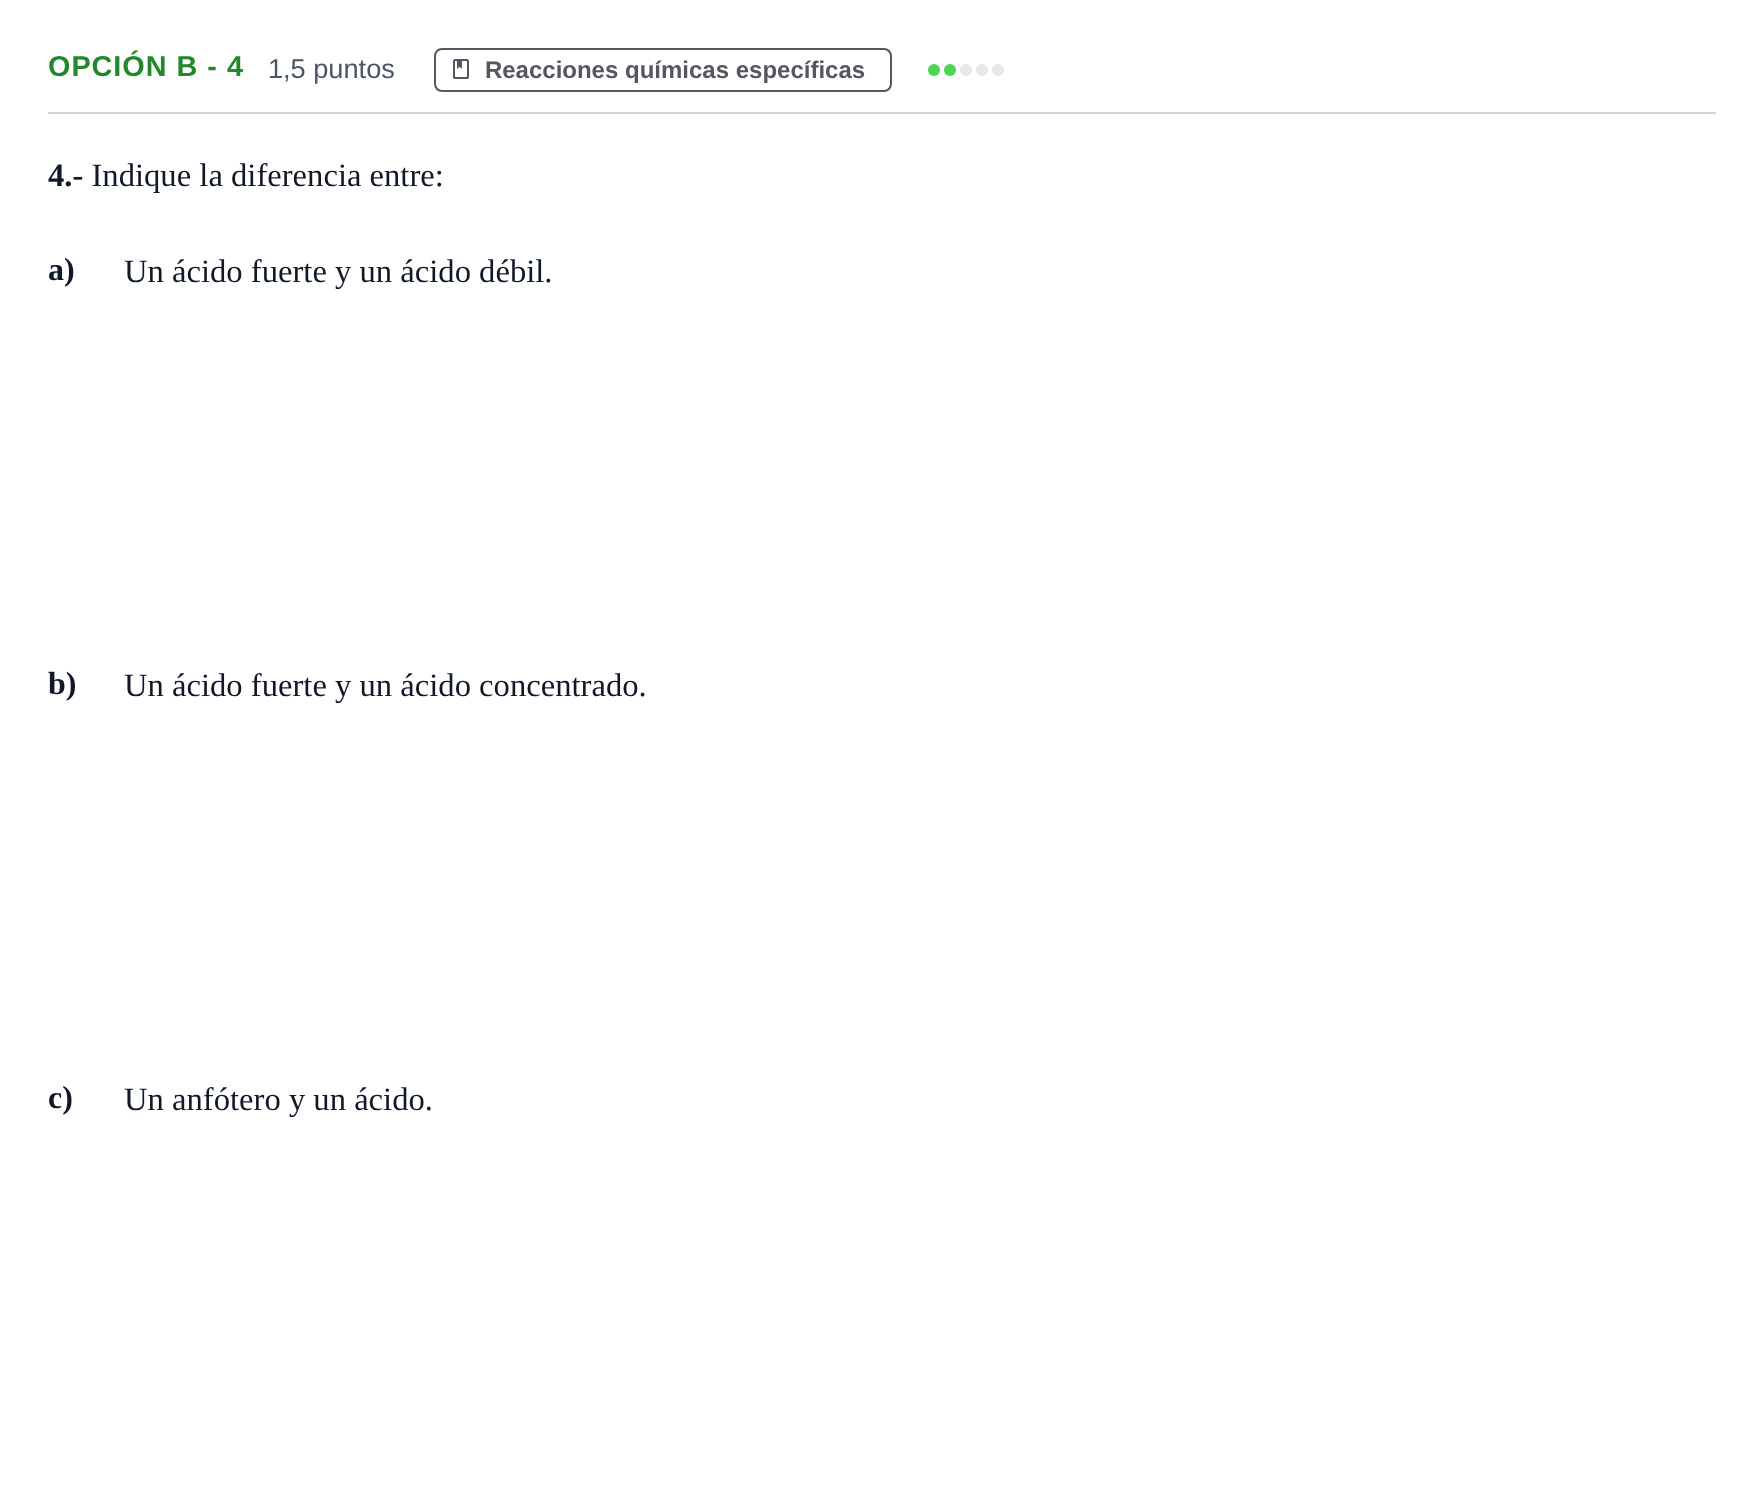This screenshot has height=1510, width=1764.
Task: Click the last gray difficulty dot
Action: click(x=998, y=70)
